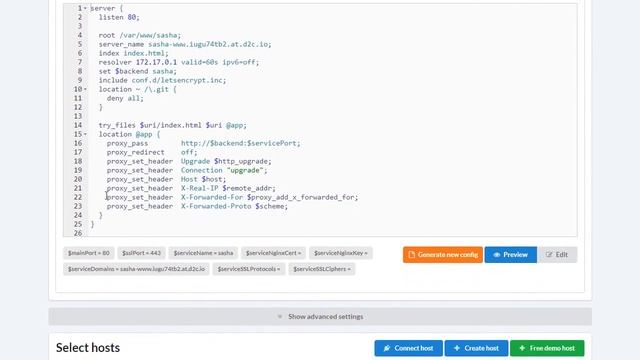Click the 'Host $host;' header line

click(166, 179)
